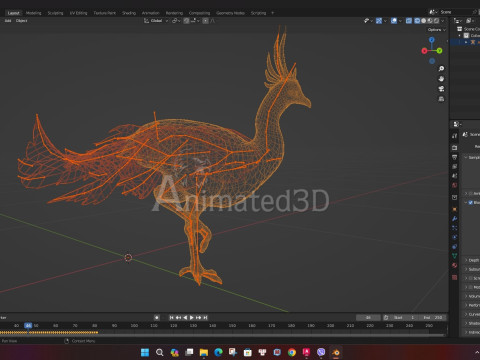Toggle auto keying record button
This screenshot has height=360, width=480.
(x=157, y=318)
